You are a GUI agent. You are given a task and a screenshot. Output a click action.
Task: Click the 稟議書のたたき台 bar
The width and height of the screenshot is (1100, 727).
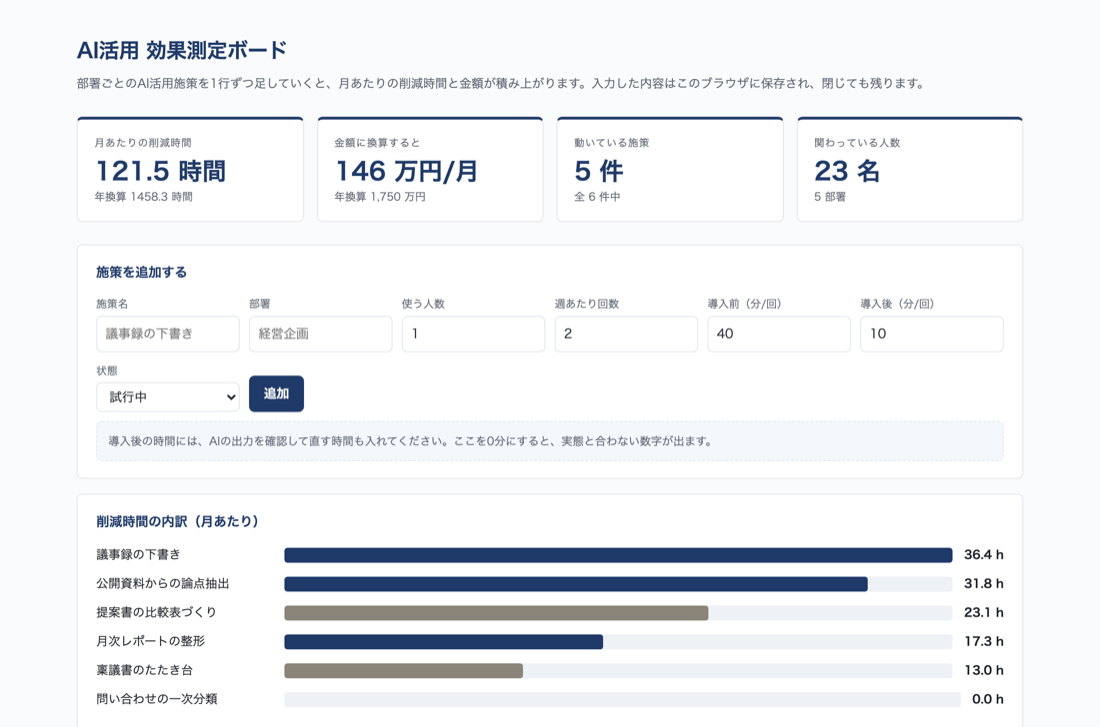618,671
